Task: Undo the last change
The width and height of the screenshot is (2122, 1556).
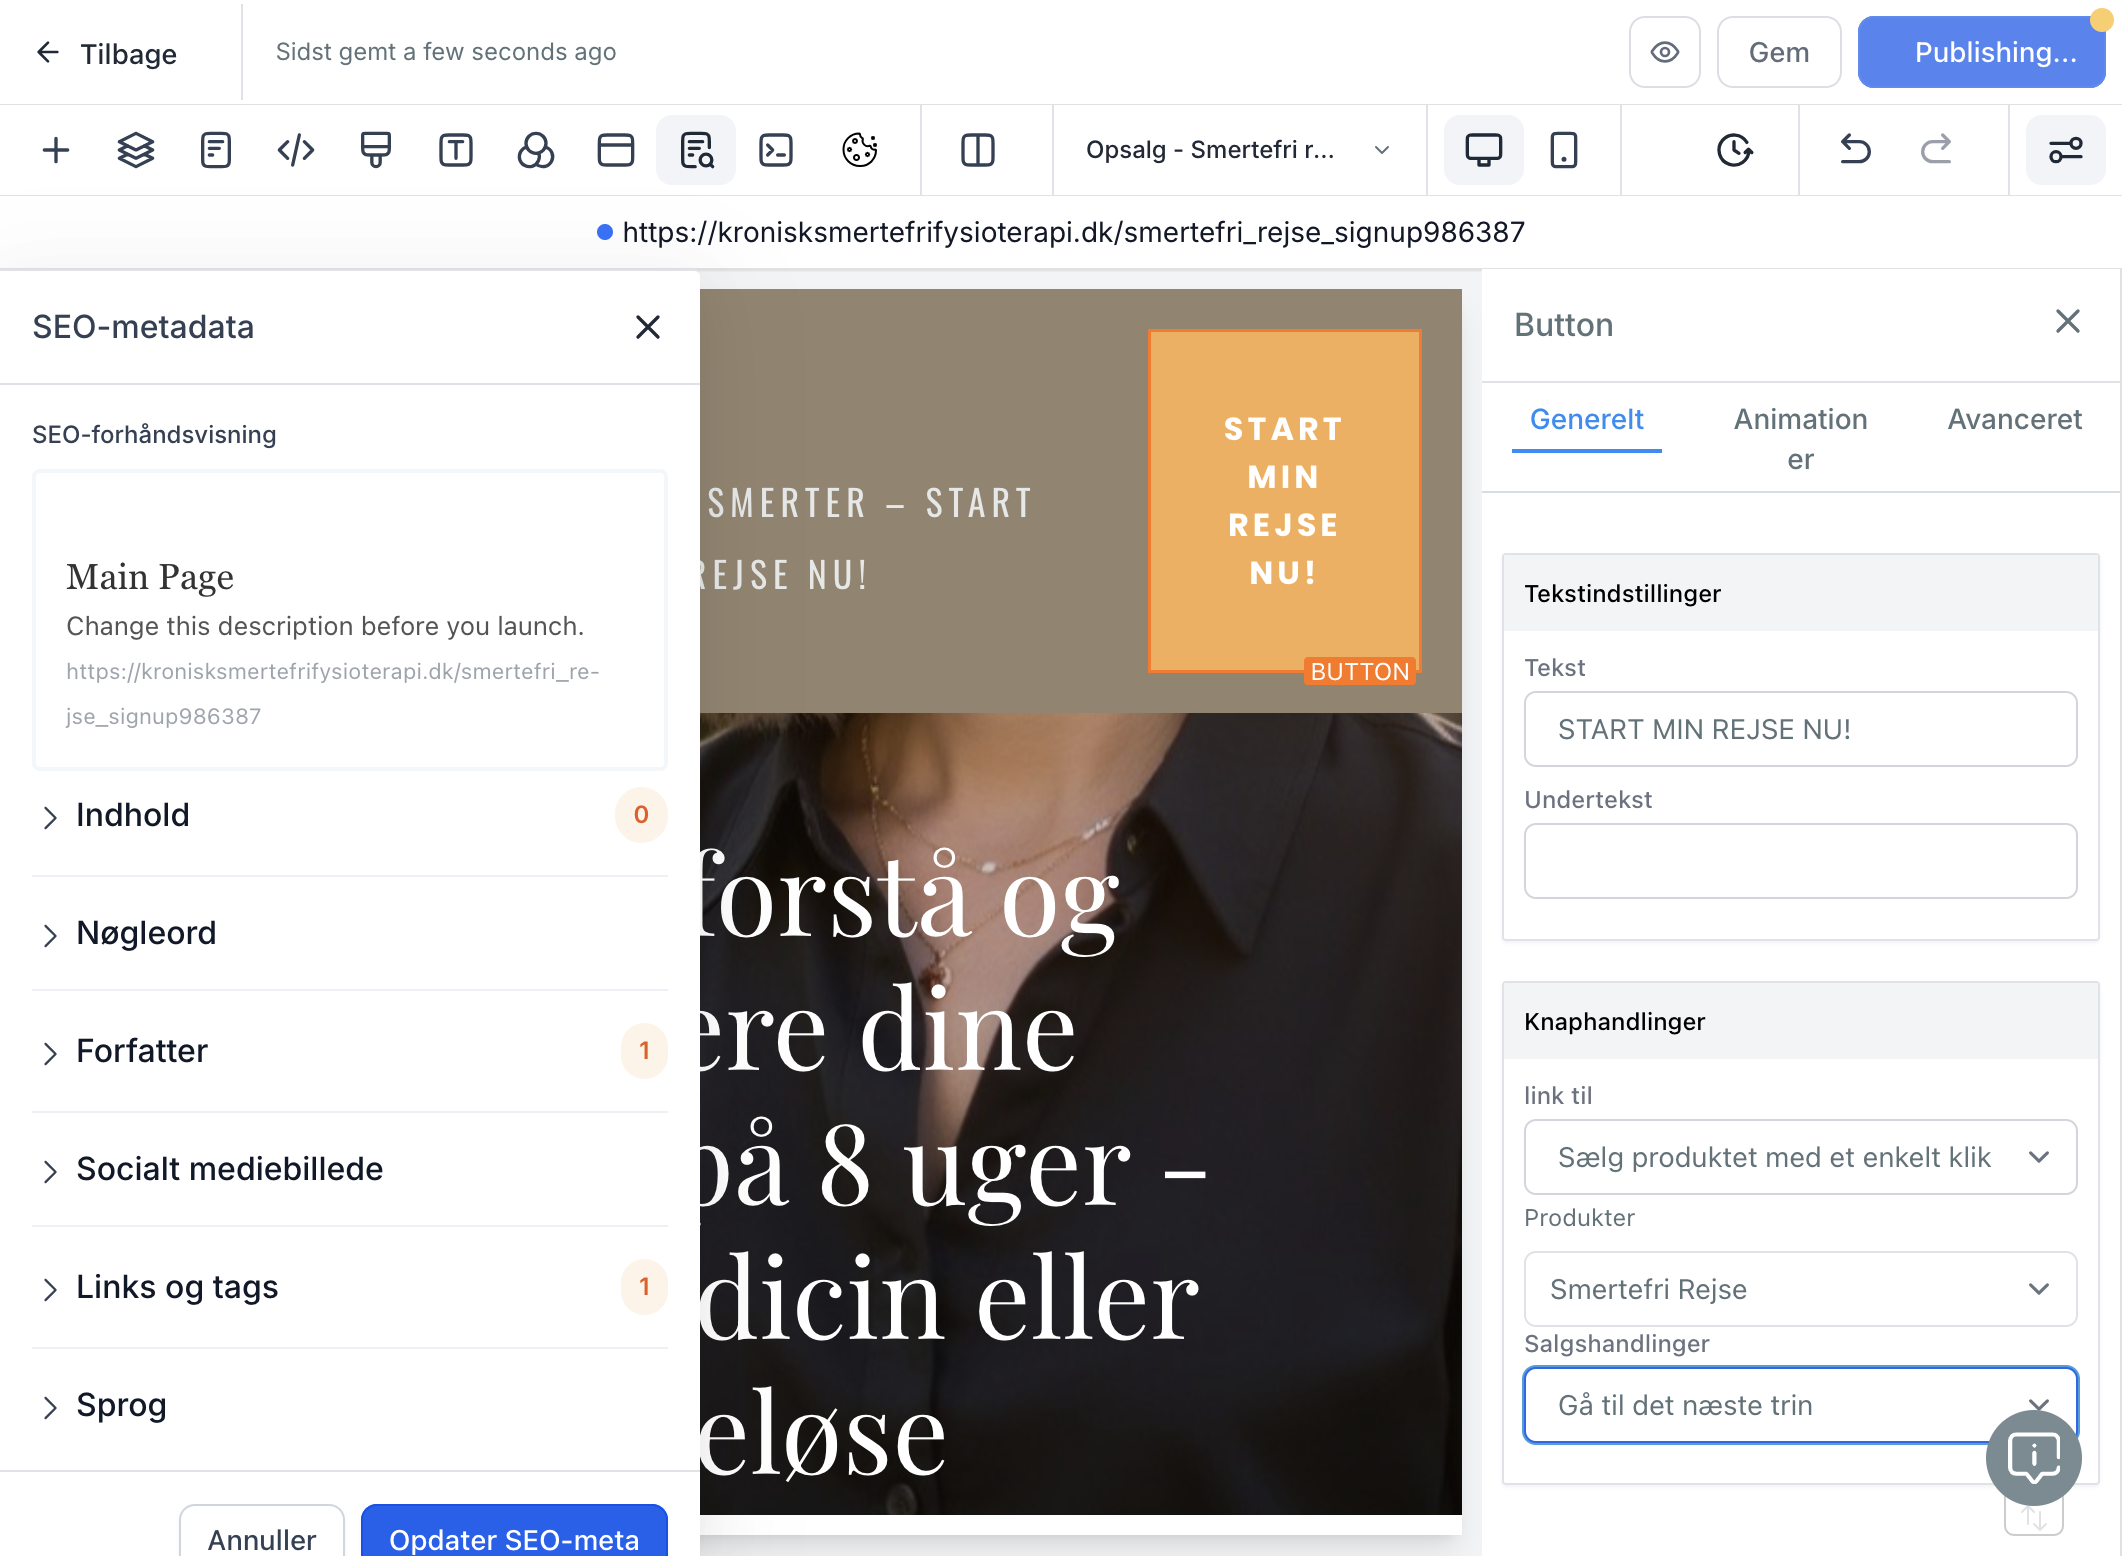Action: click(1856, 150)
